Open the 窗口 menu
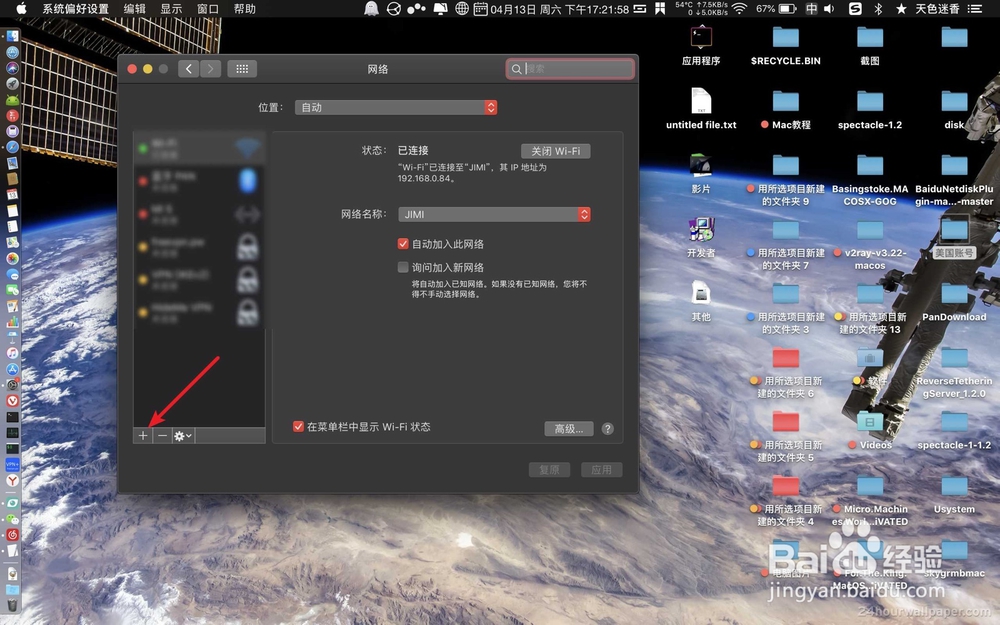 tap(206, 8)
